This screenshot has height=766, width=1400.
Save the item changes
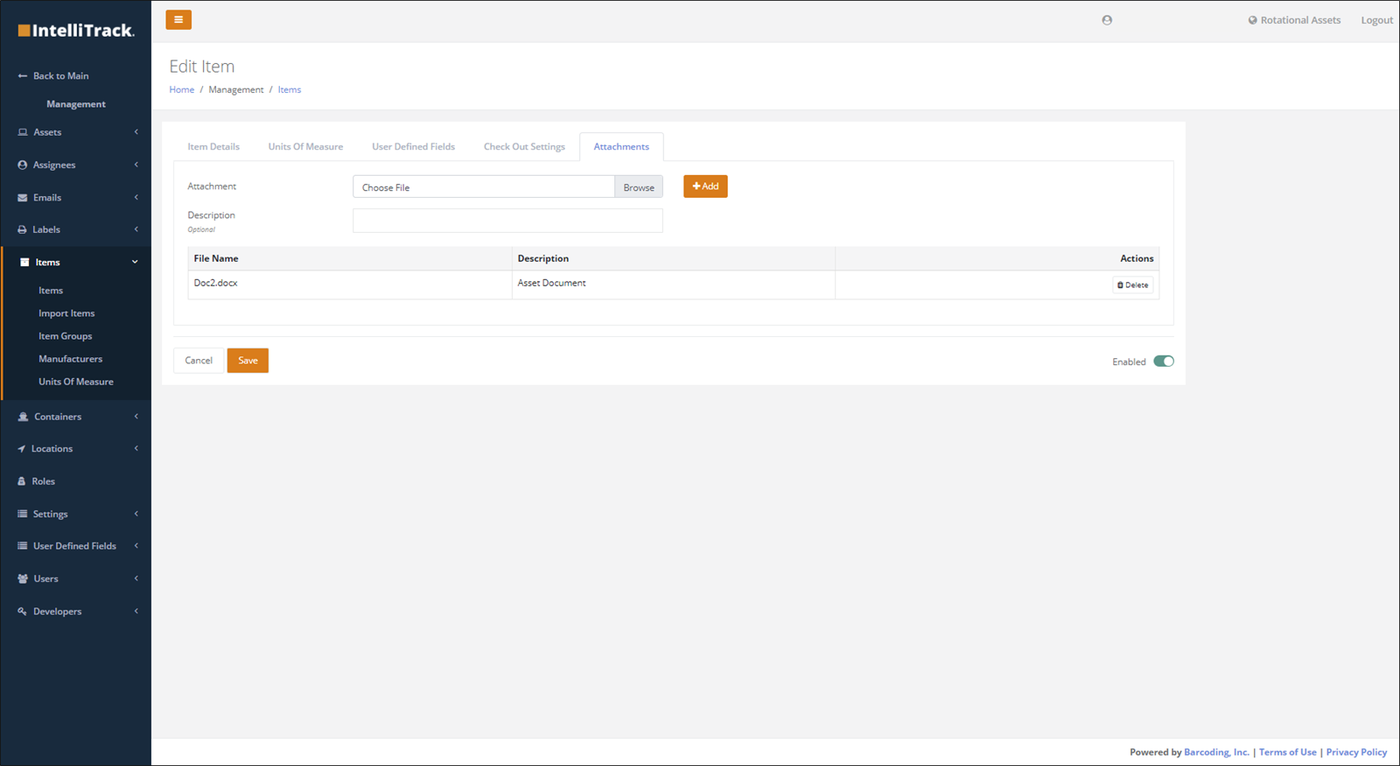click(248, 361)
